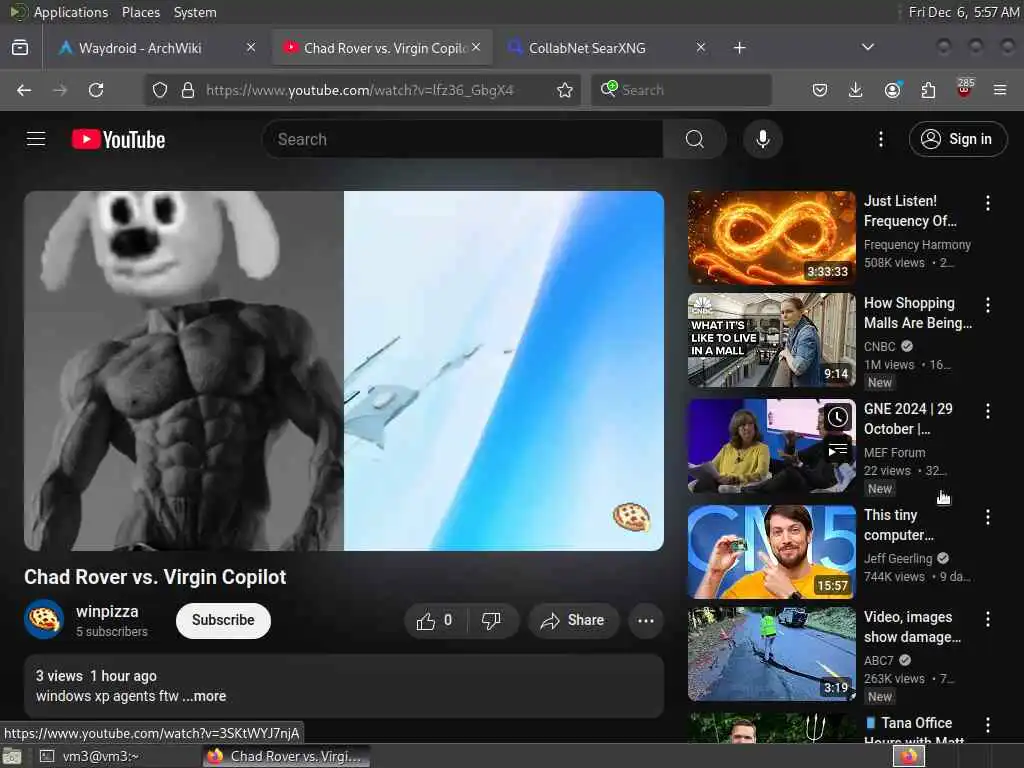Like the video with thumbs up
Screen dimensions: 1024x768
(436, 620)
